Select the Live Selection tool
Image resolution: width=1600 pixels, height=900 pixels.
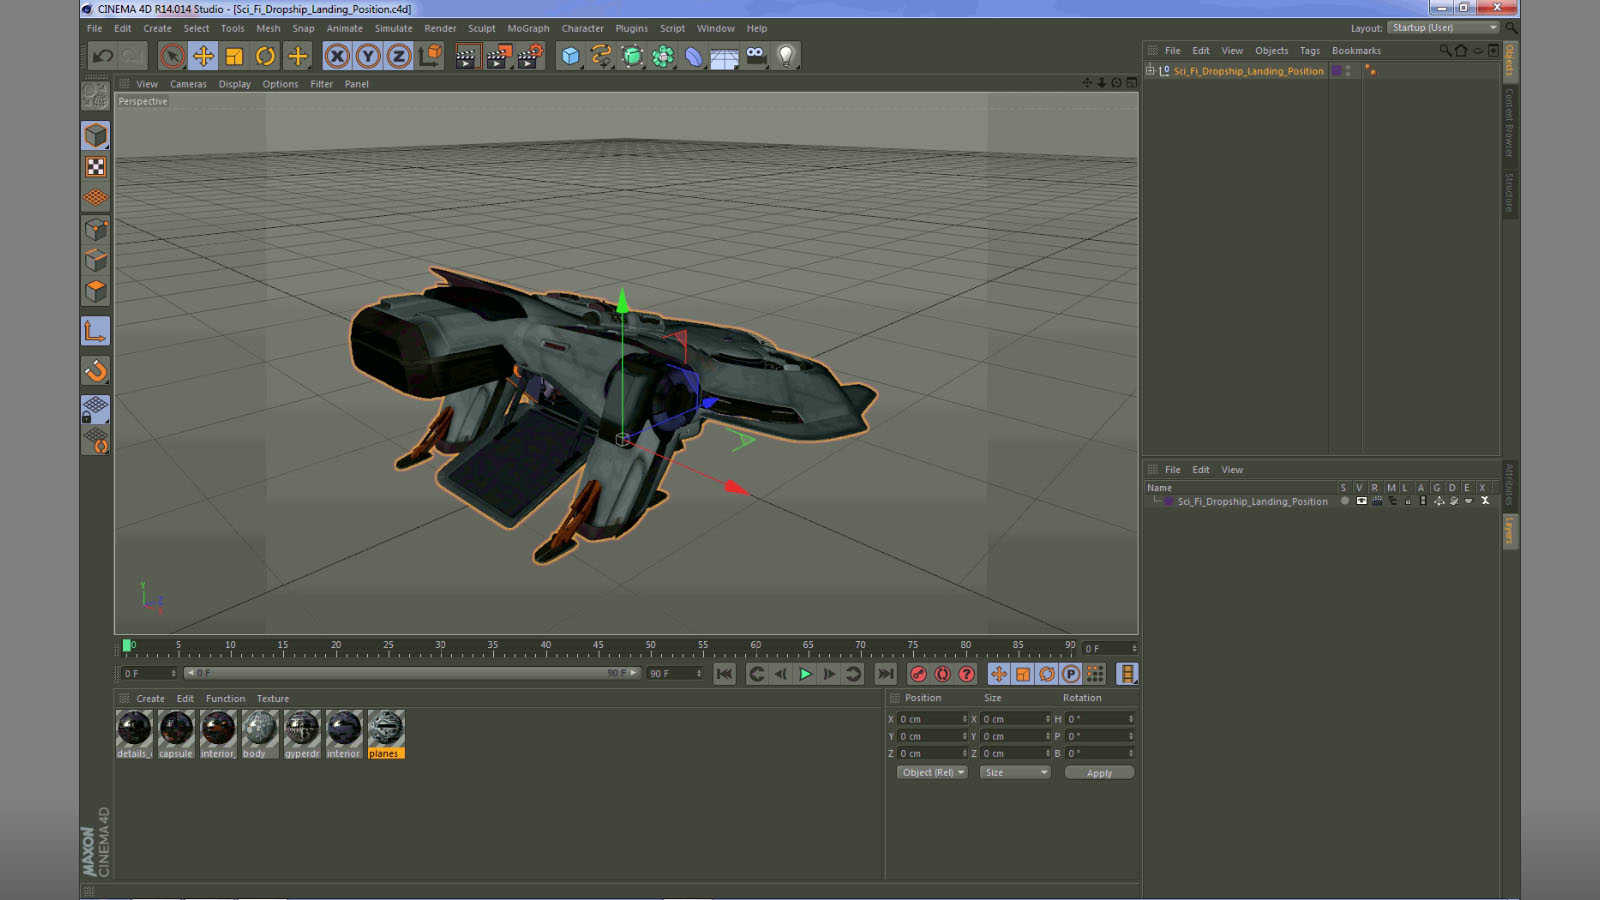pos(172,56)
